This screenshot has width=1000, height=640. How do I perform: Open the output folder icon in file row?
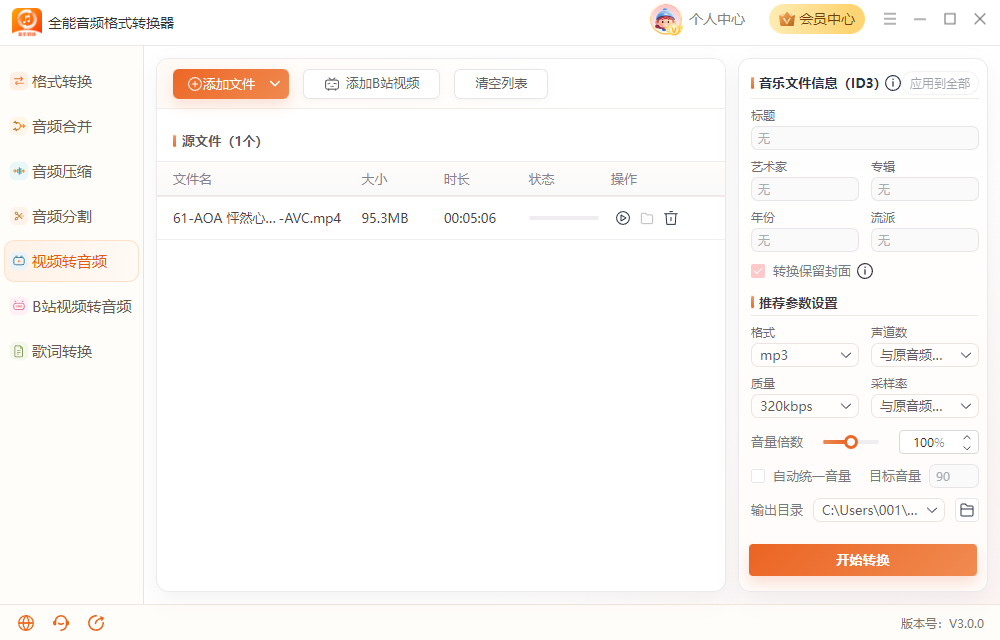point(647,218)
